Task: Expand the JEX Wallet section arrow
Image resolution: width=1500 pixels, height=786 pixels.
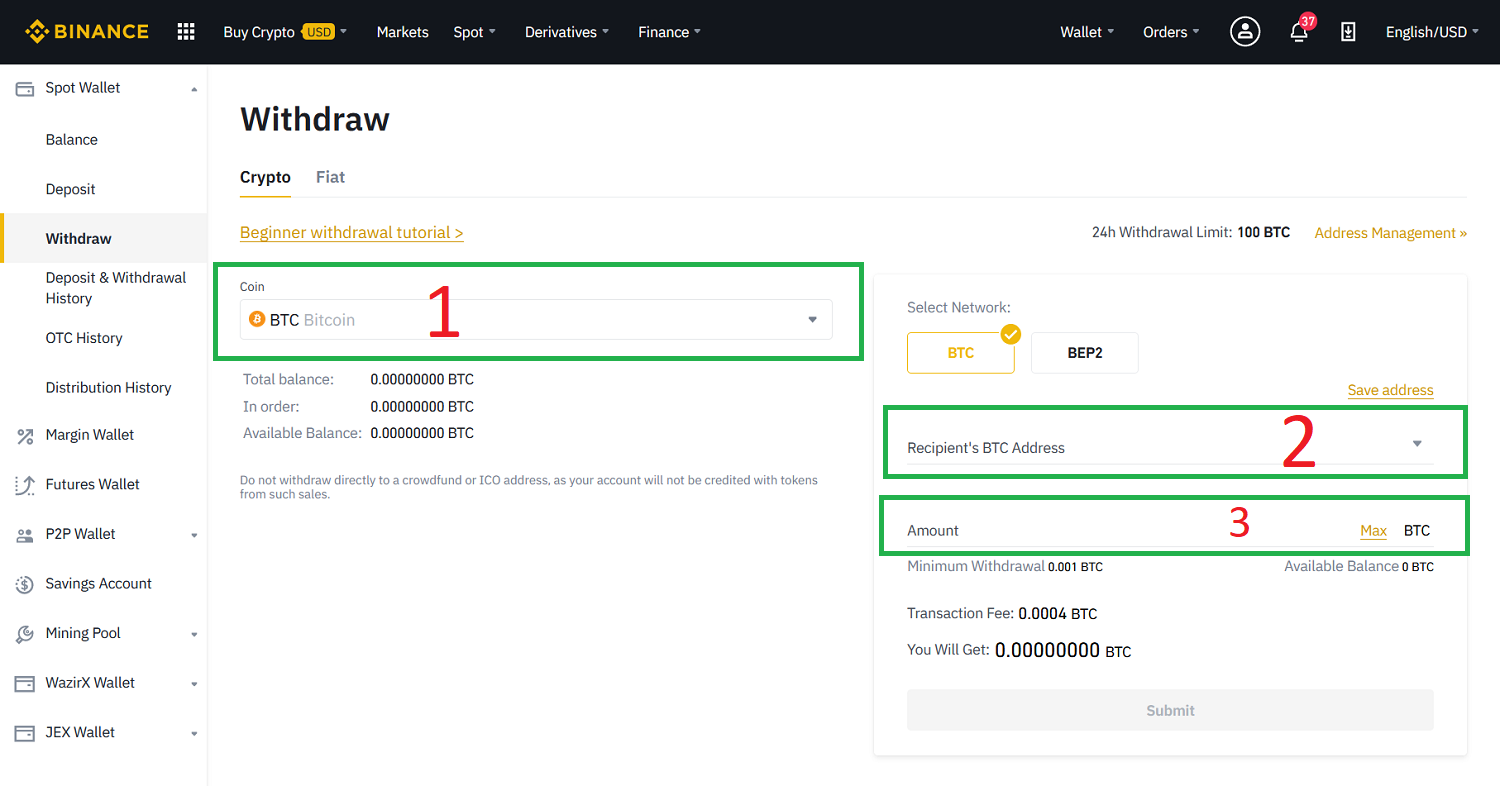Action: pyautogui.click(x=194, y=733)
